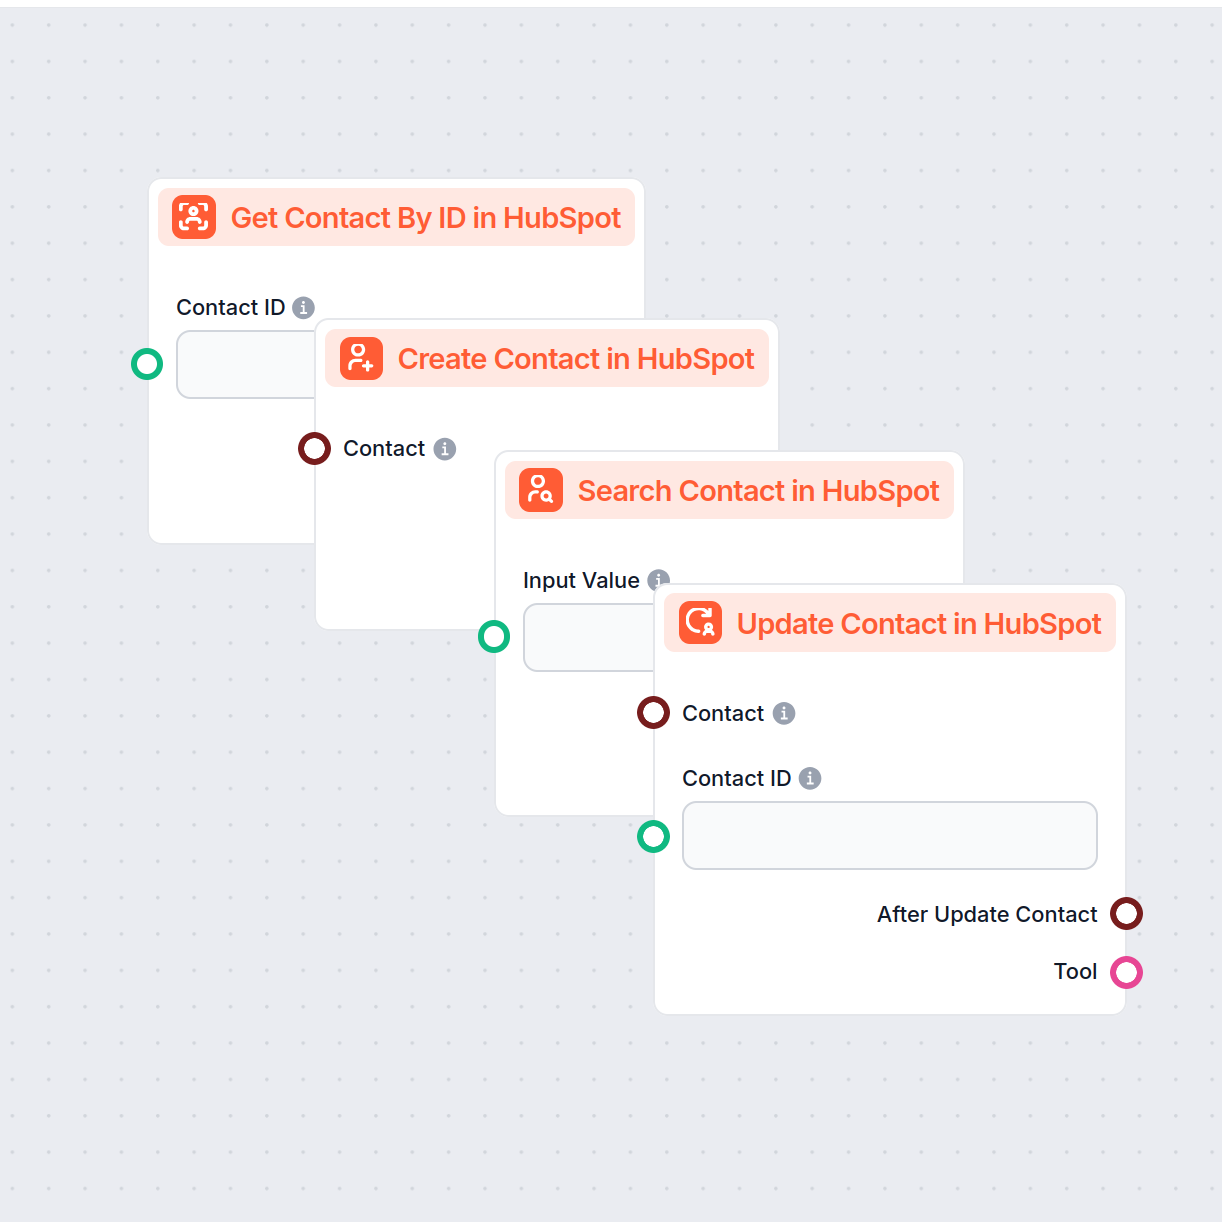Click the info icon beside Input Value

(658, 580)
